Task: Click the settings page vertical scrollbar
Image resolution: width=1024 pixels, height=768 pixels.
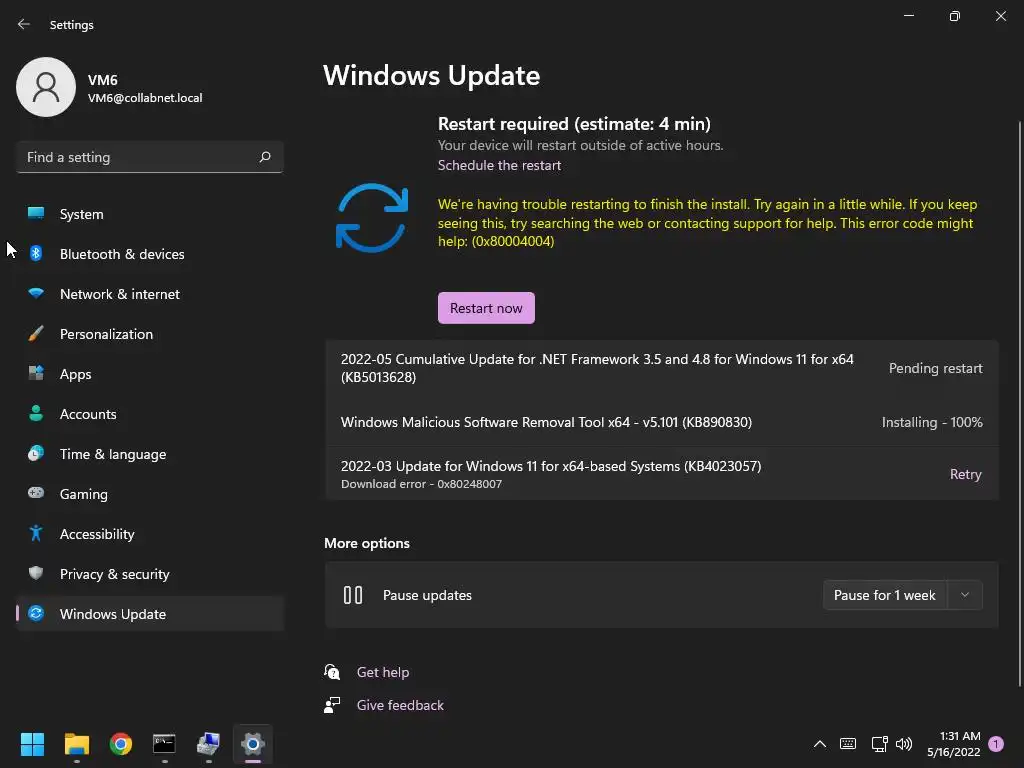Action: (1019, 403)
